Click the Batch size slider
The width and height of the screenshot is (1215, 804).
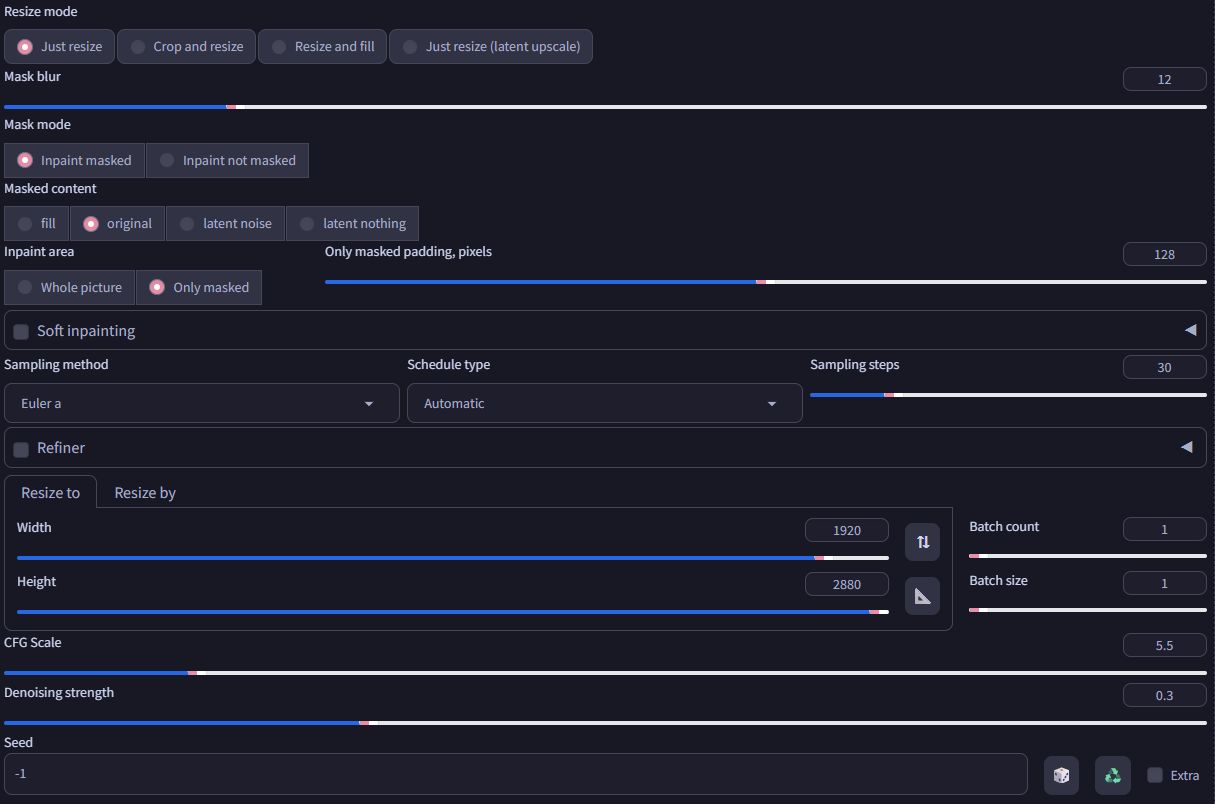click(x=1088, y=609)
